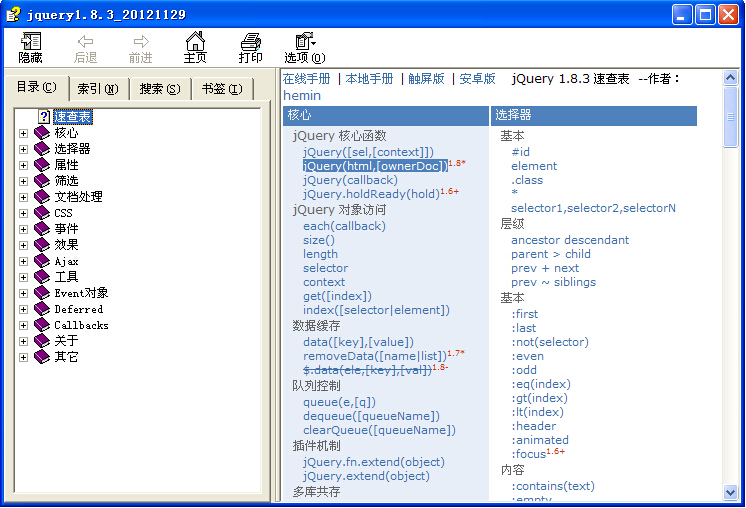Open the prev ~ siblings entry
Viewport: 746px width, 508px height.
(x=553, y=283)
